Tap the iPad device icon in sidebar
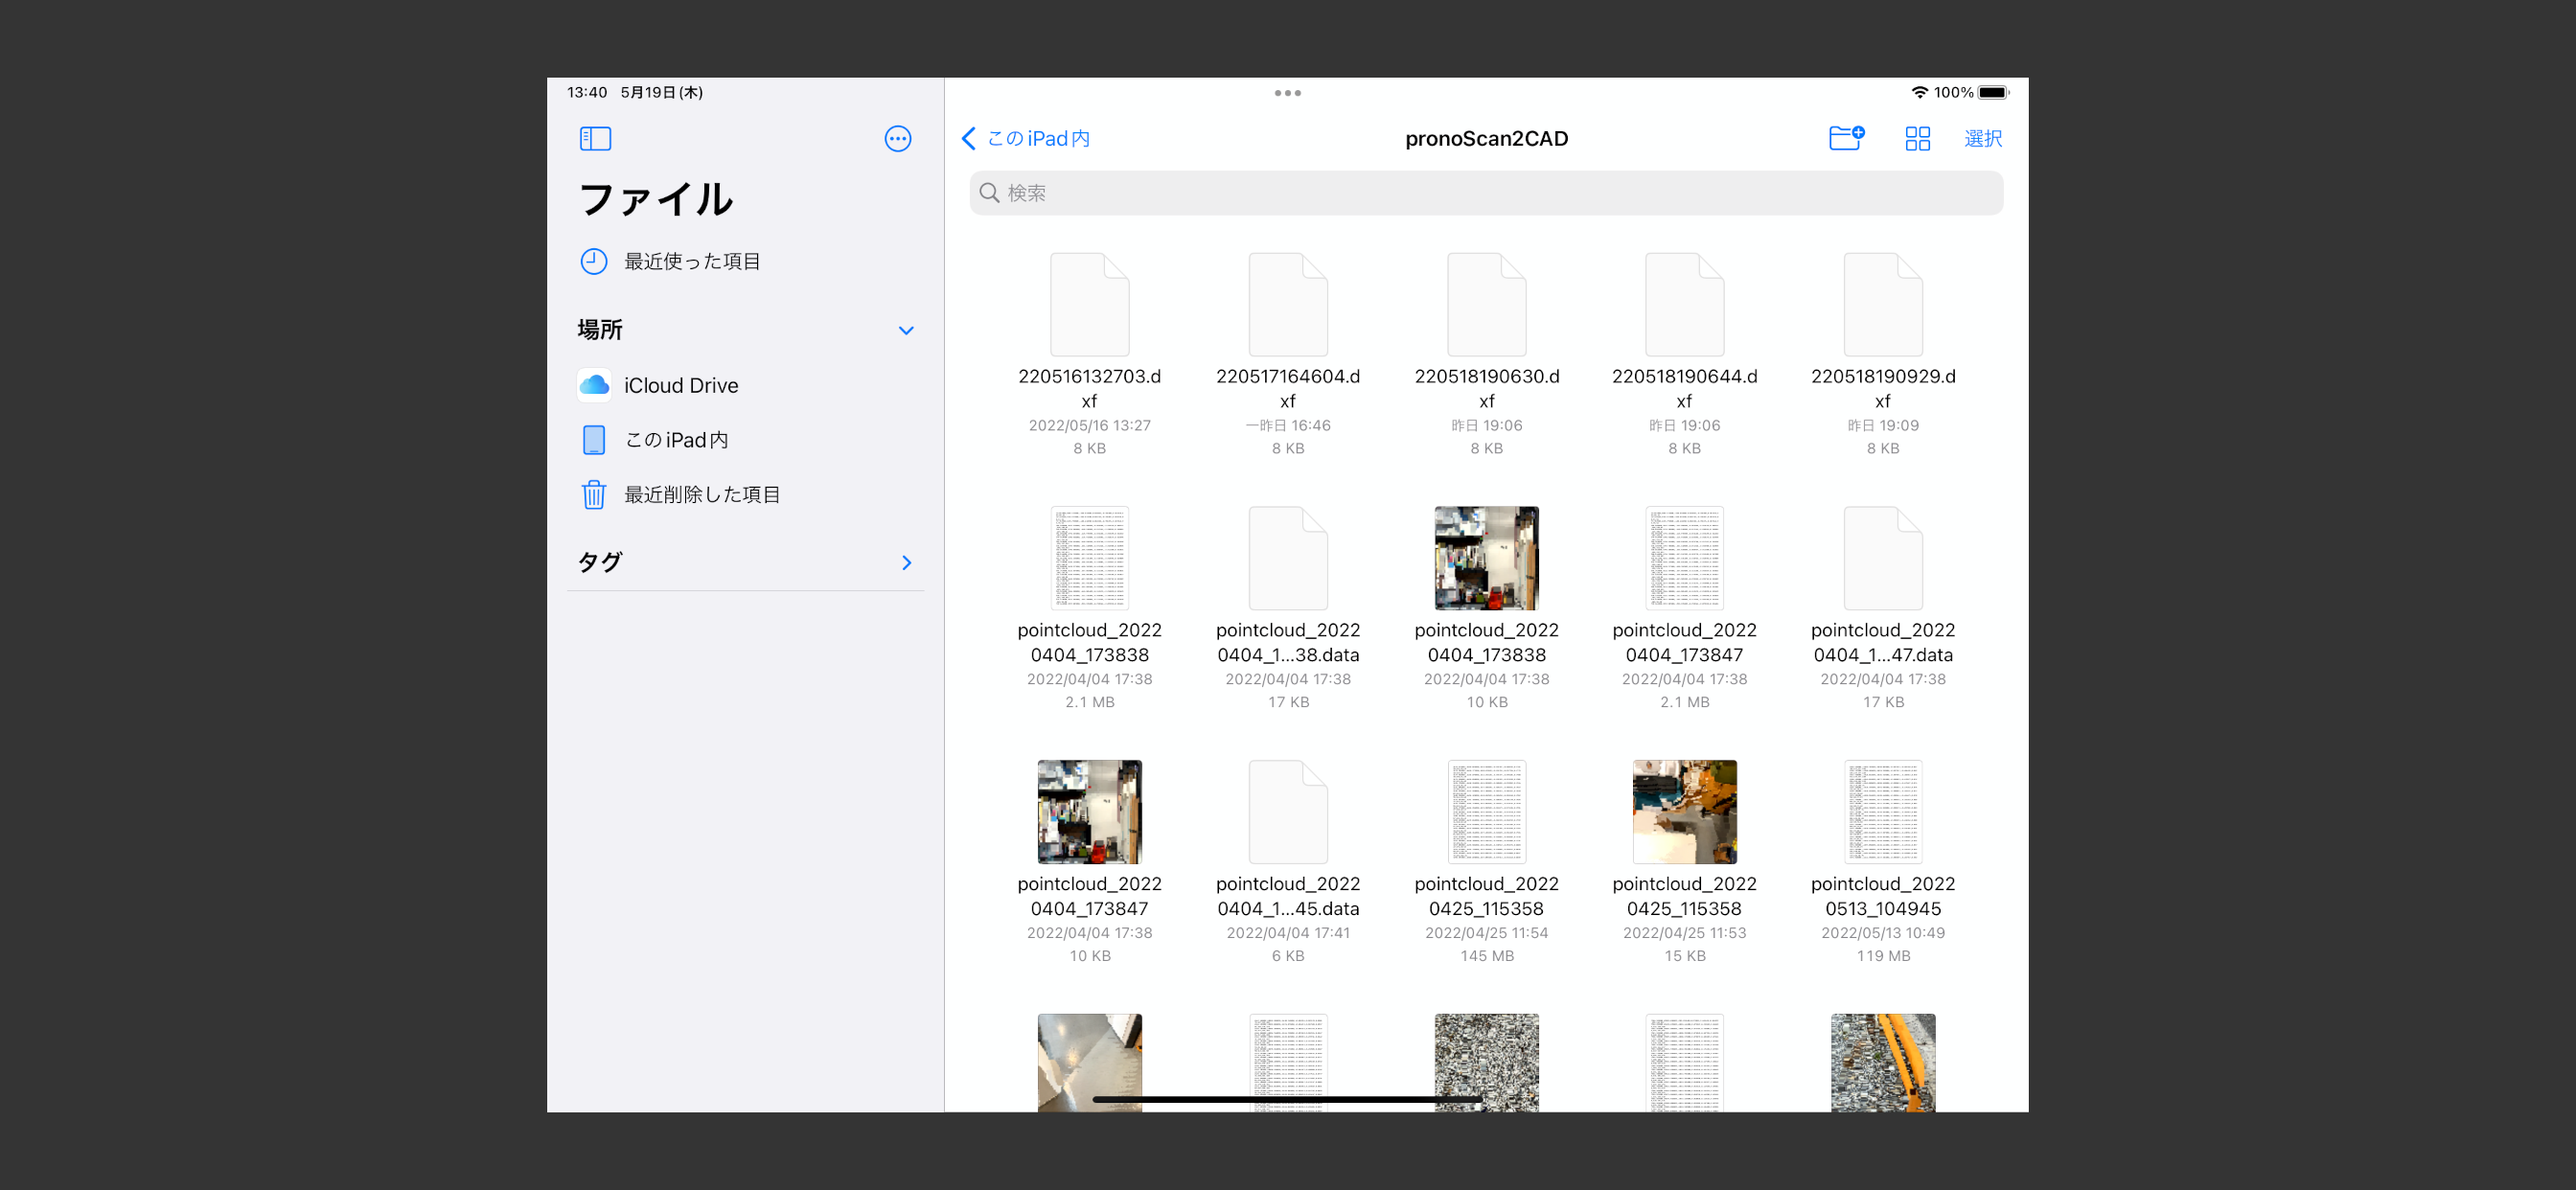This screenshot has width=2576, height=1190. pyautogui.click(x=594, y=440)
